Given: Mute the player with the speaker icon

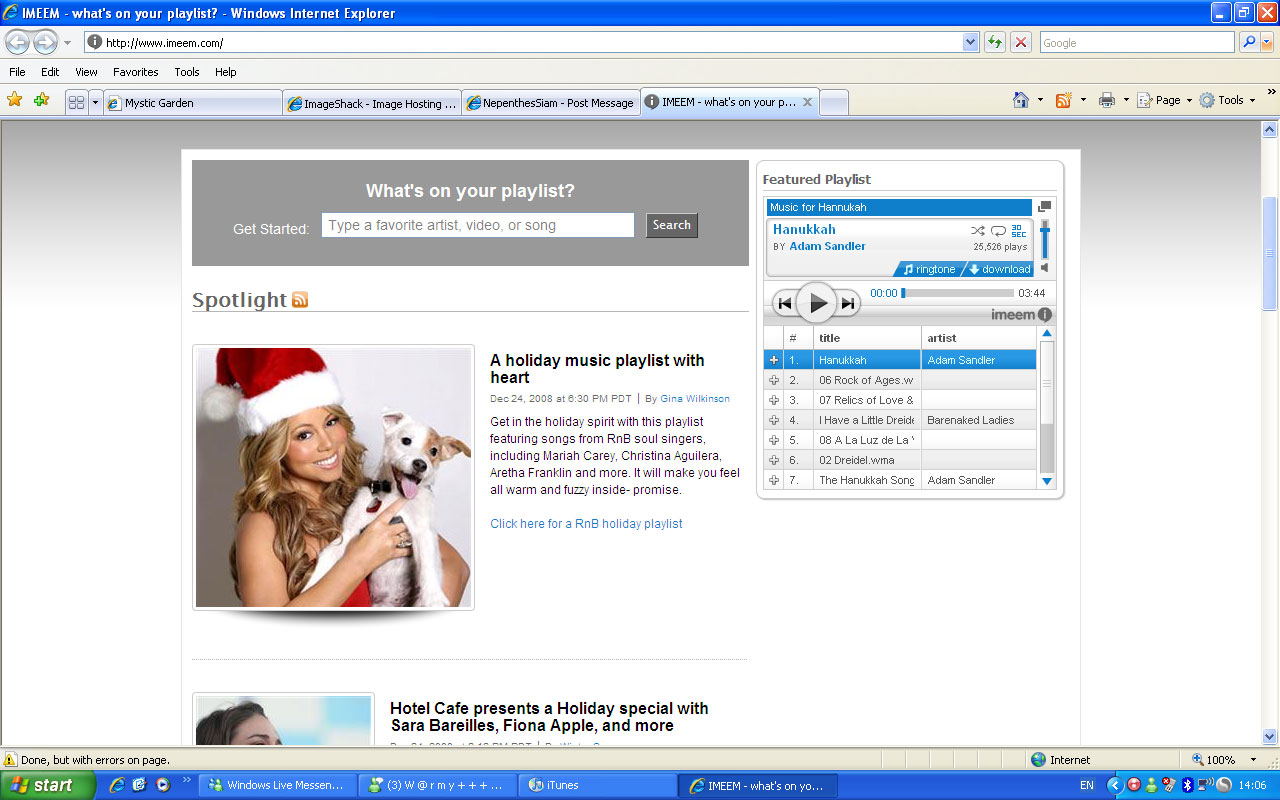Looking at the screenshot, I should coord(1045,268).
